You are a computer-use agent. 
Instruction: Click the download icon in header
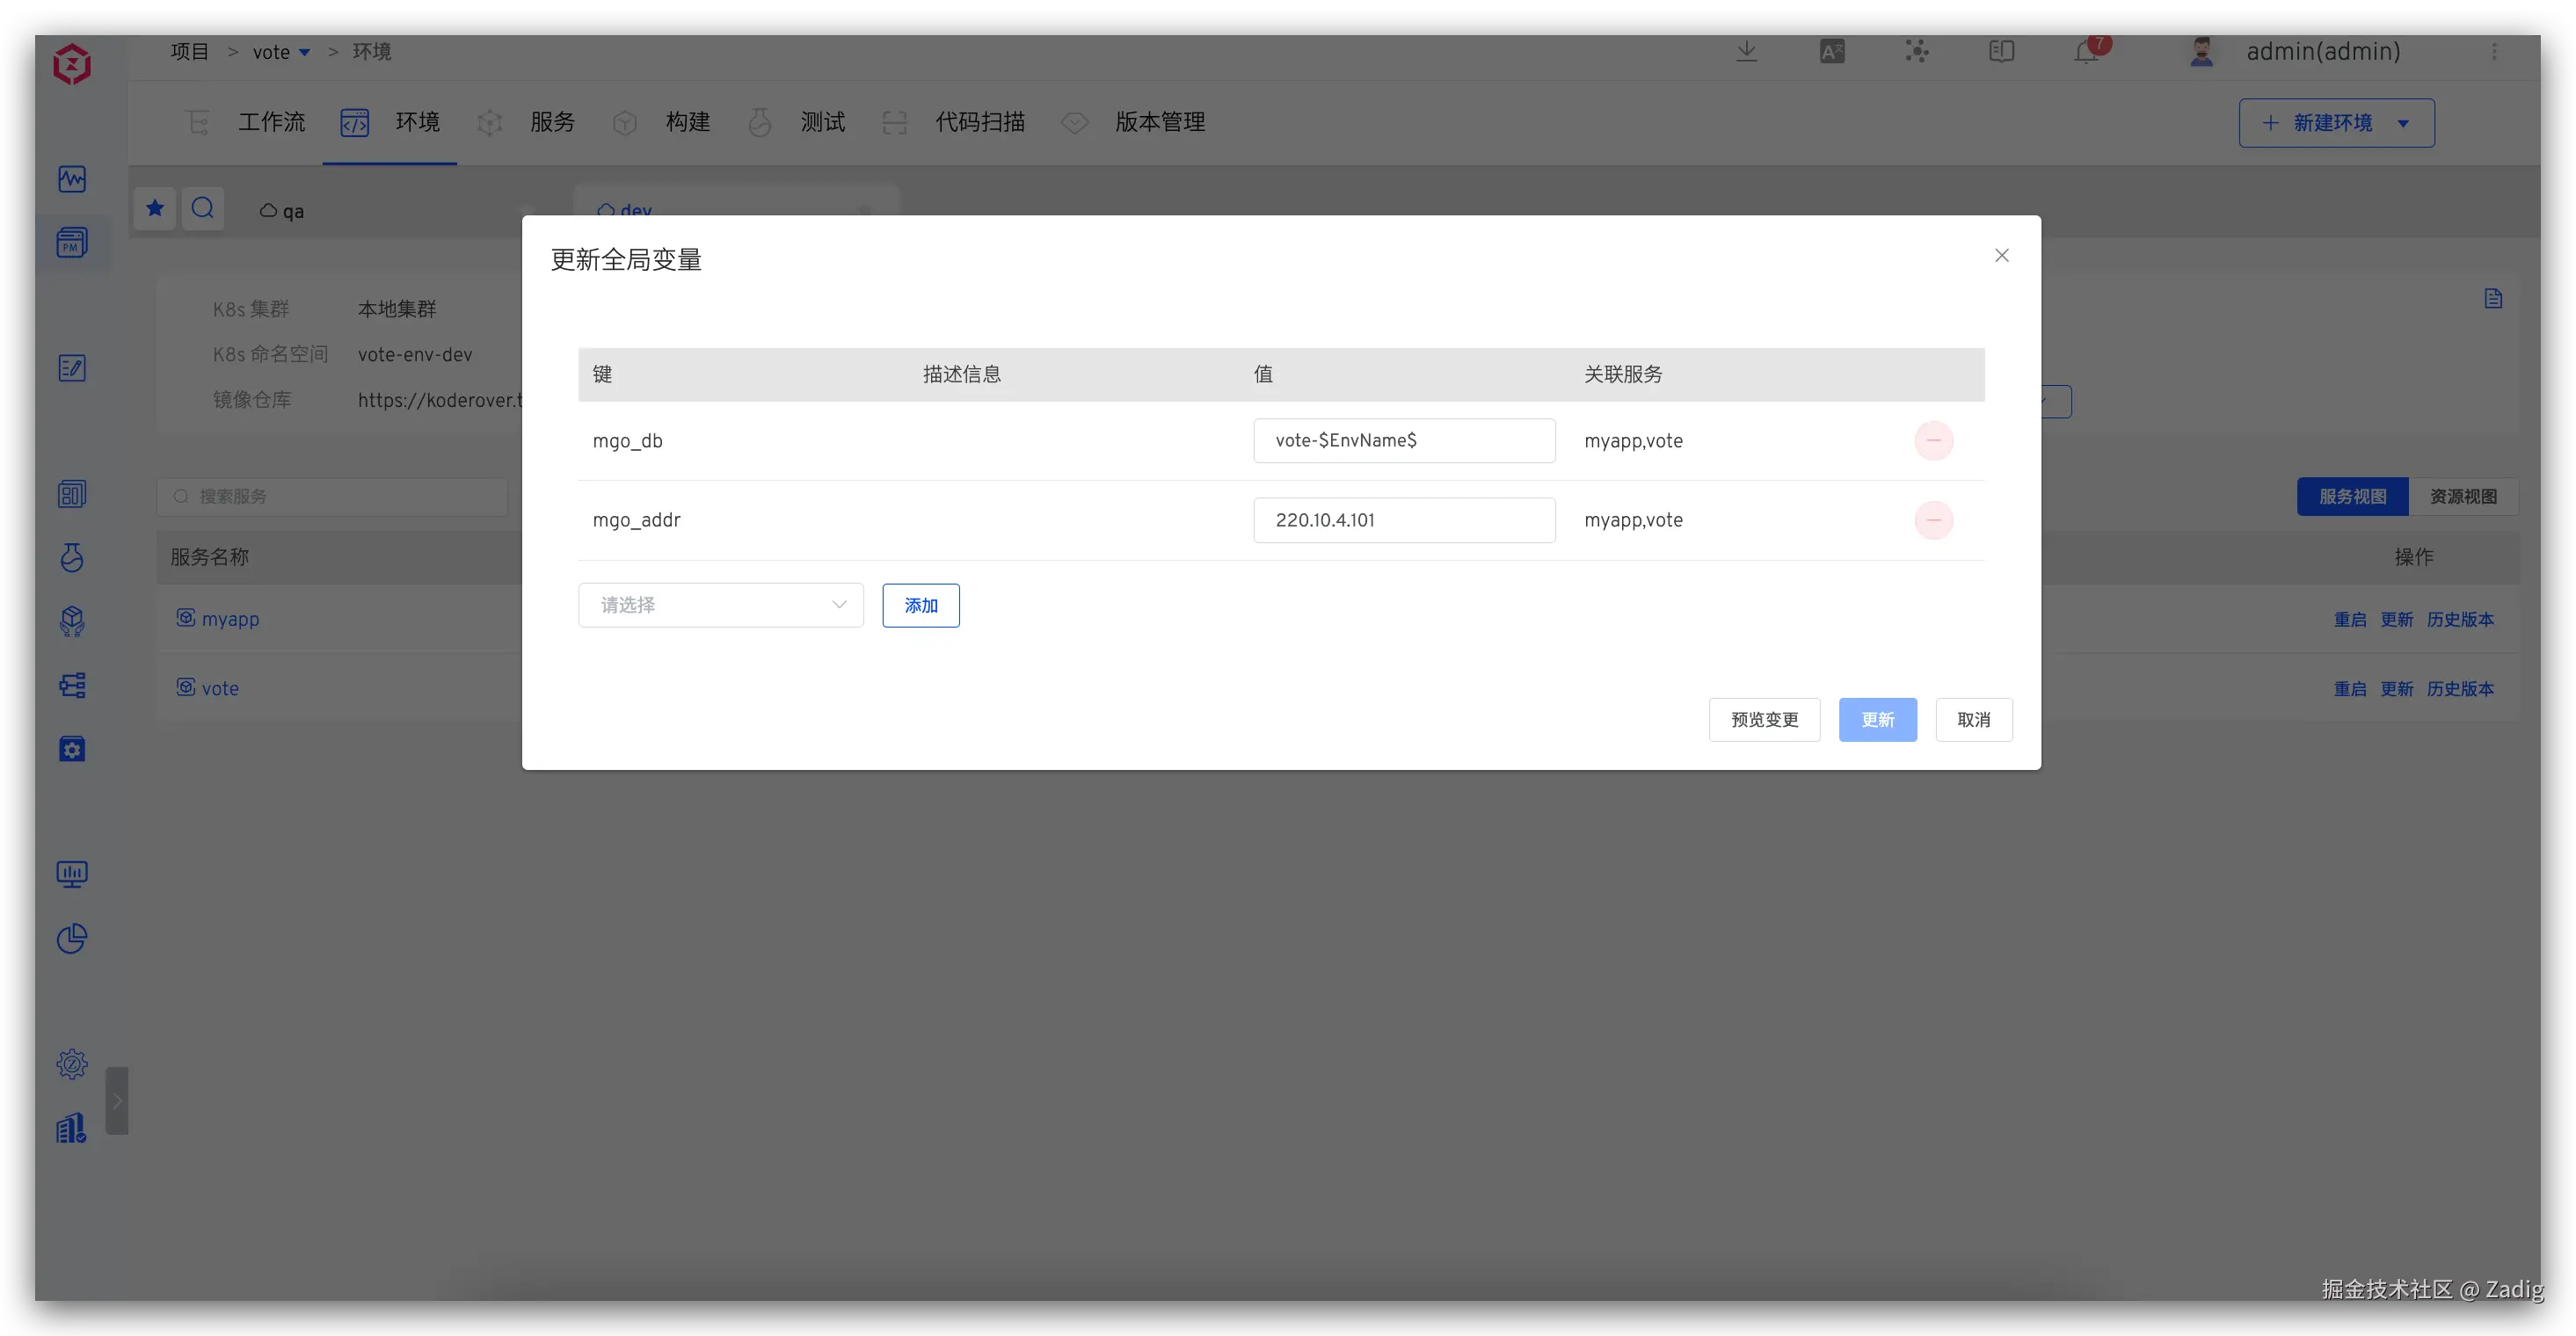(x=1746, y=52)
